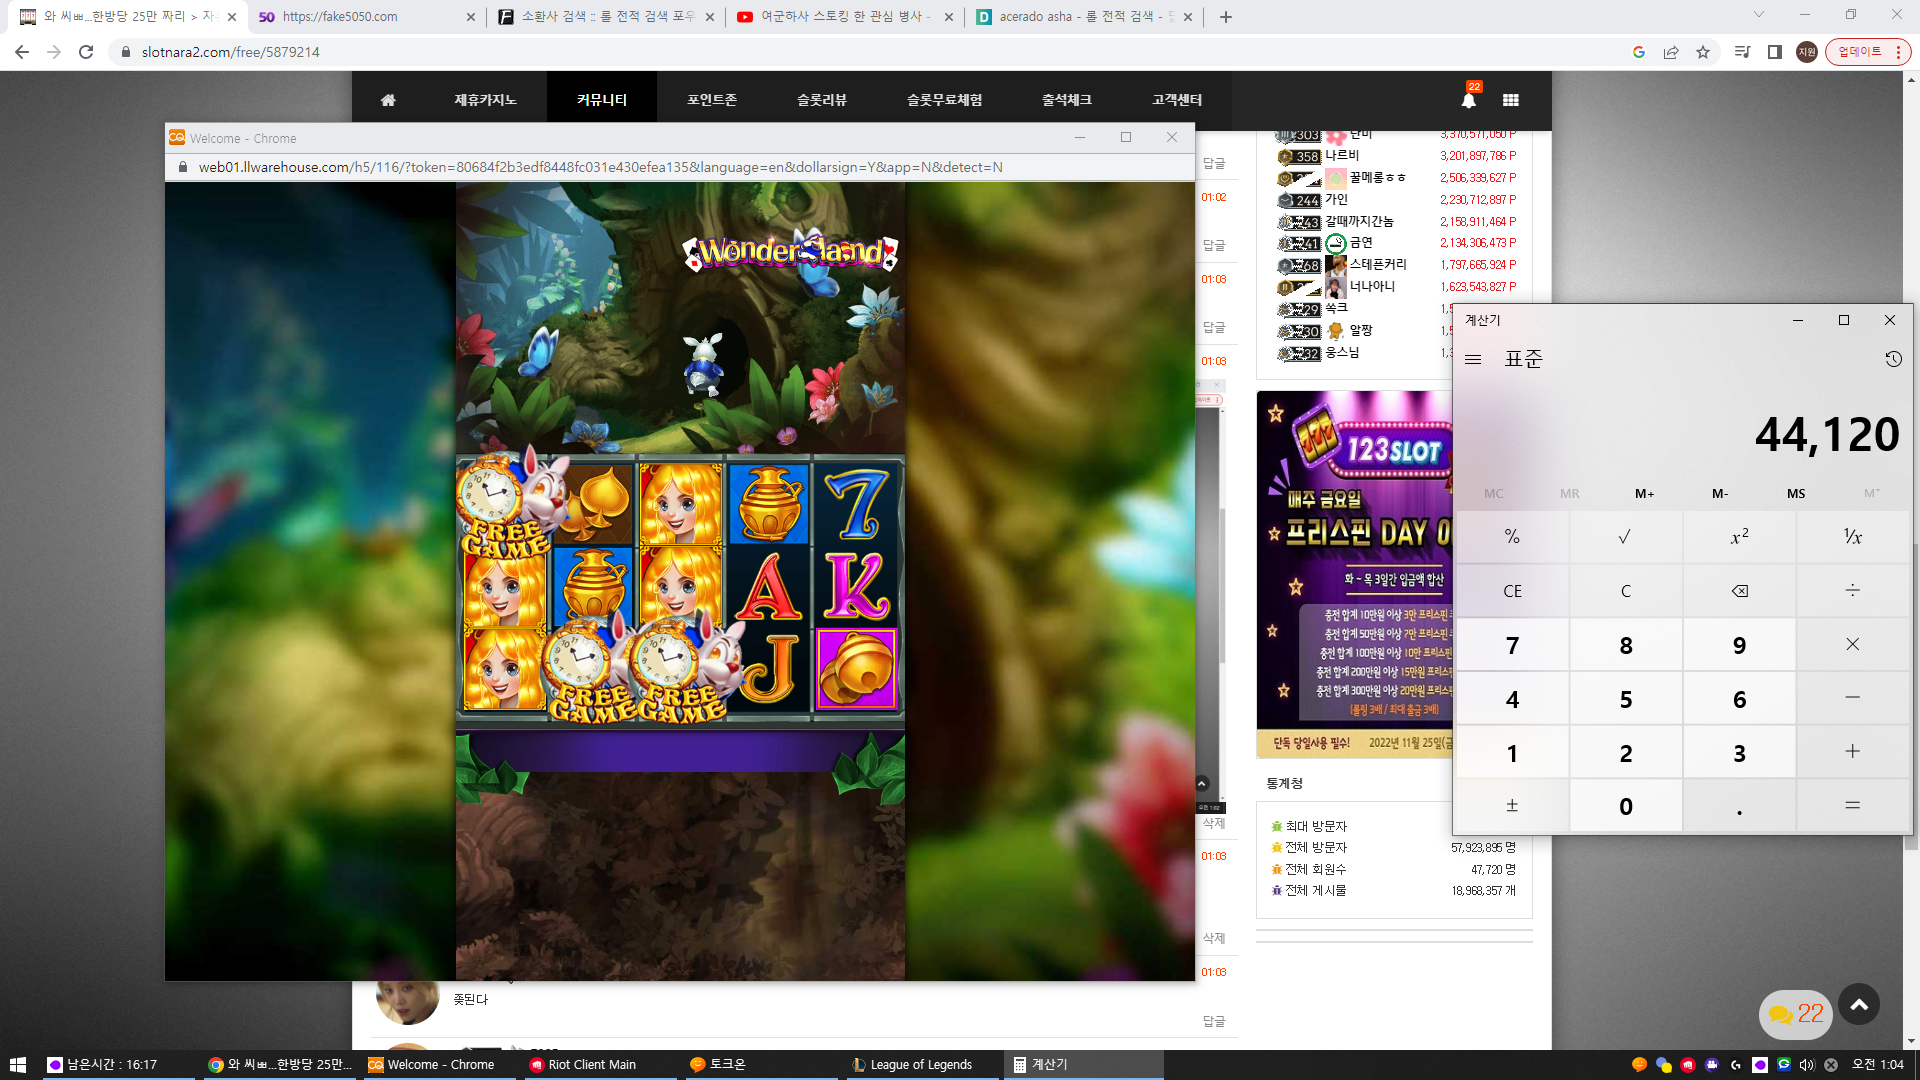Click the calculator x squared key
The width and height of the screenshot is (1920, 1080).
[1740, 537]
